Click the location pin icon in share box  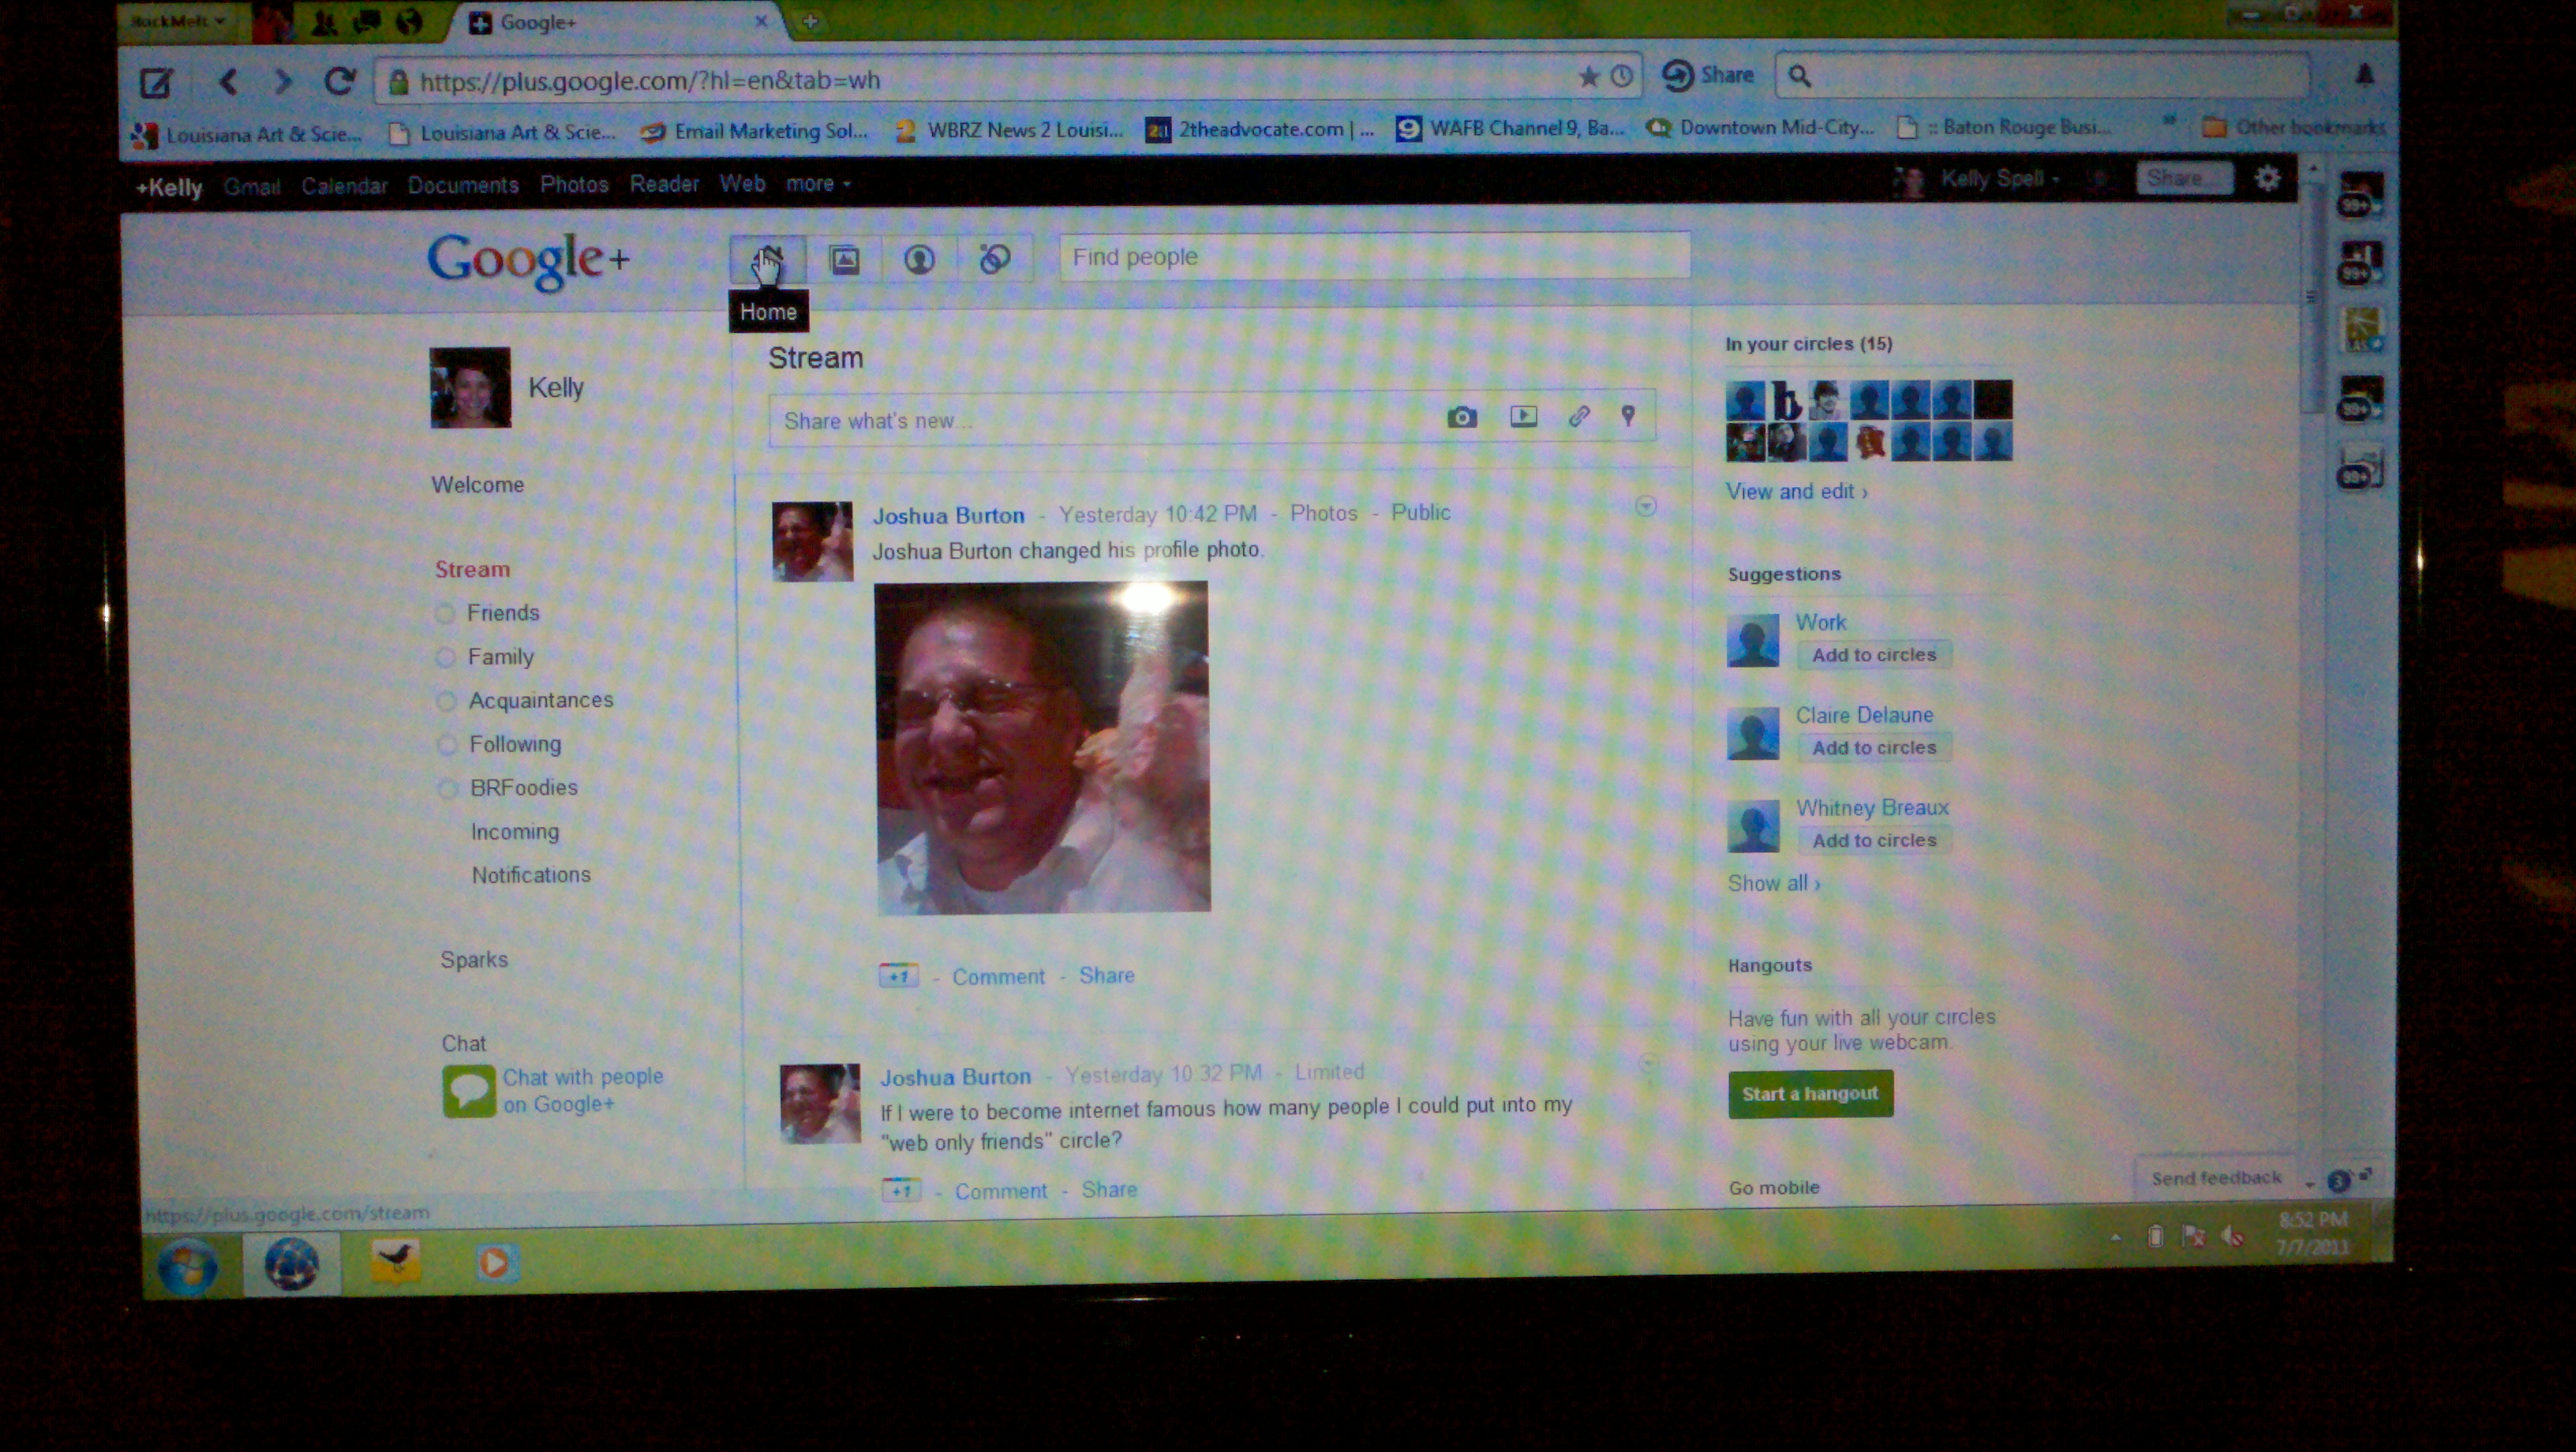[x=1628, y=416]
